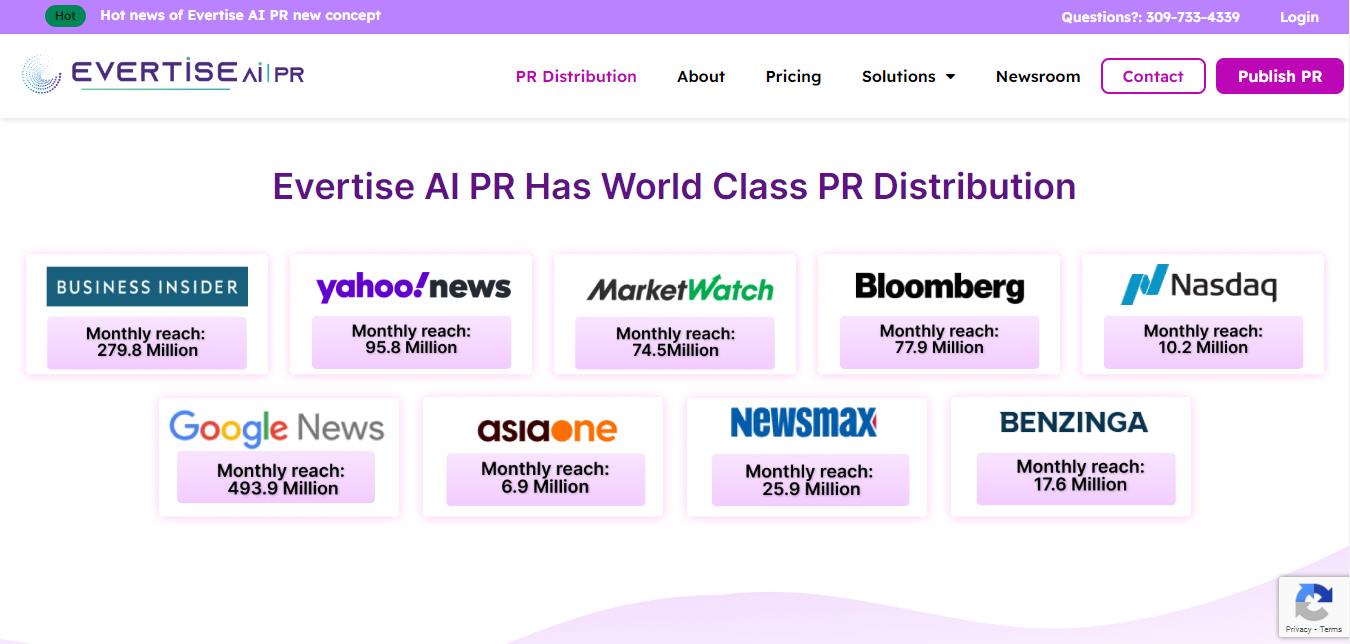Open the hot news Evertise AI PR headline

[240, 16]
